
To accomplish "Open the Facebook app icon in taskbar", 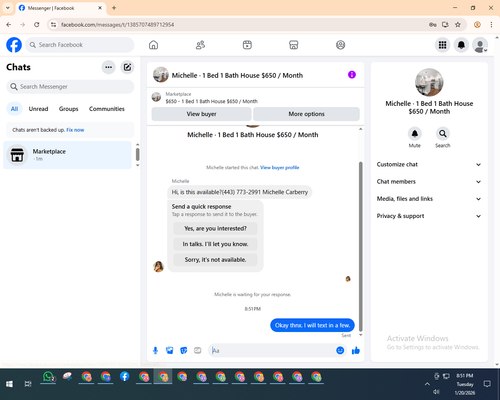I will pyautogui.click(x=125, y=377).
